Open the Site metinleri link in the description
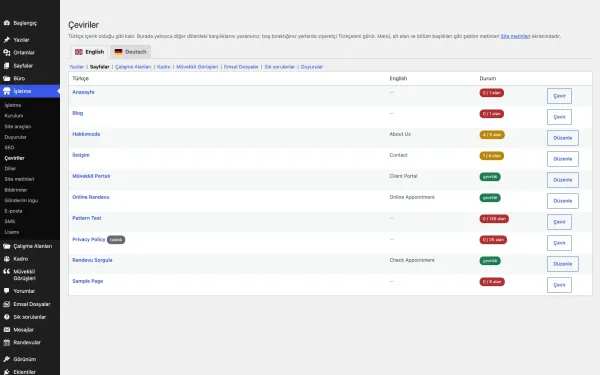The width and height of the screenshot is (600, 375). pyautogui.click(x=515, y=36)
